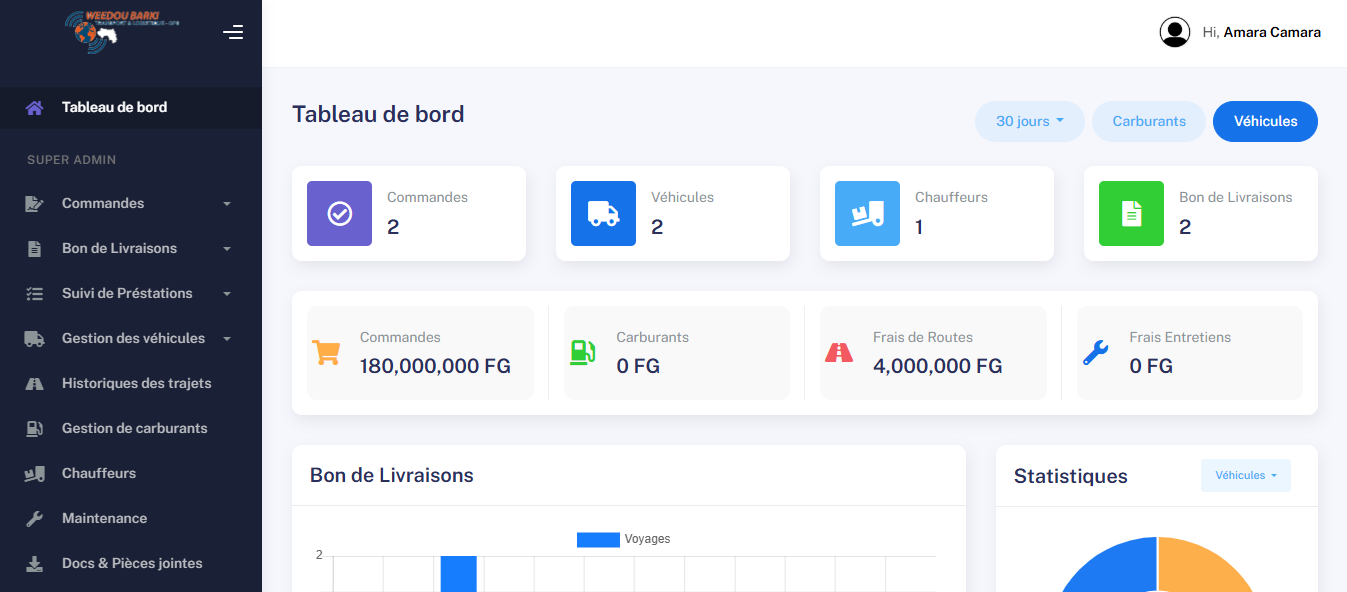Viewport: 1347px width, 592px height.
Task: Activate the Véhicules filter button
Action: [x=1265, y=120]
